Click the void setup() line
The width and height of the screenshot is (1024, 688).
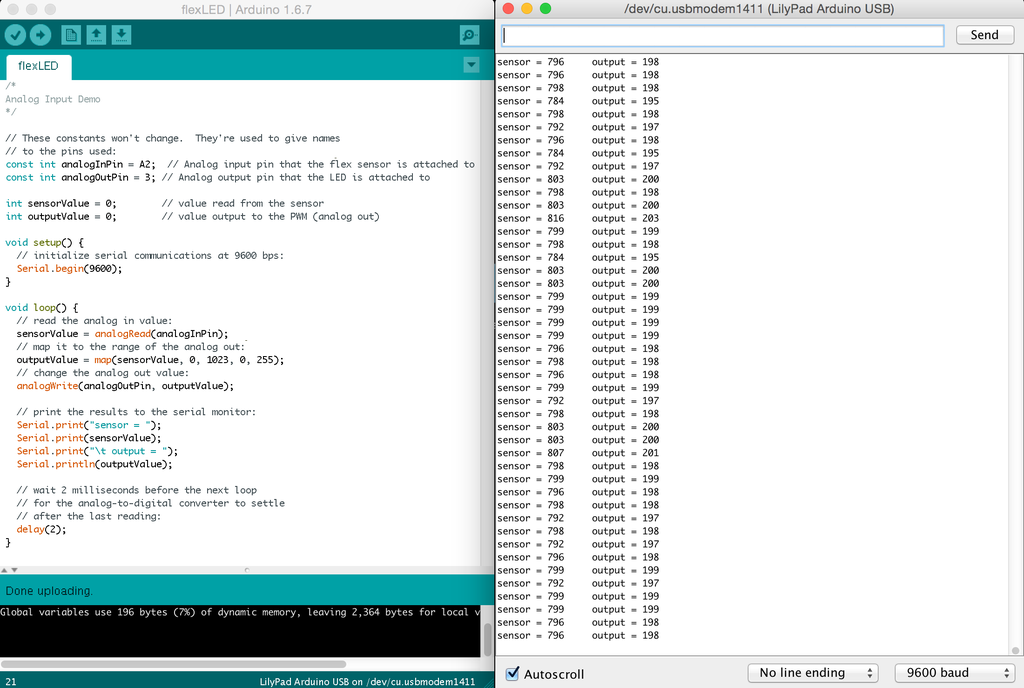tap(44, 242)
